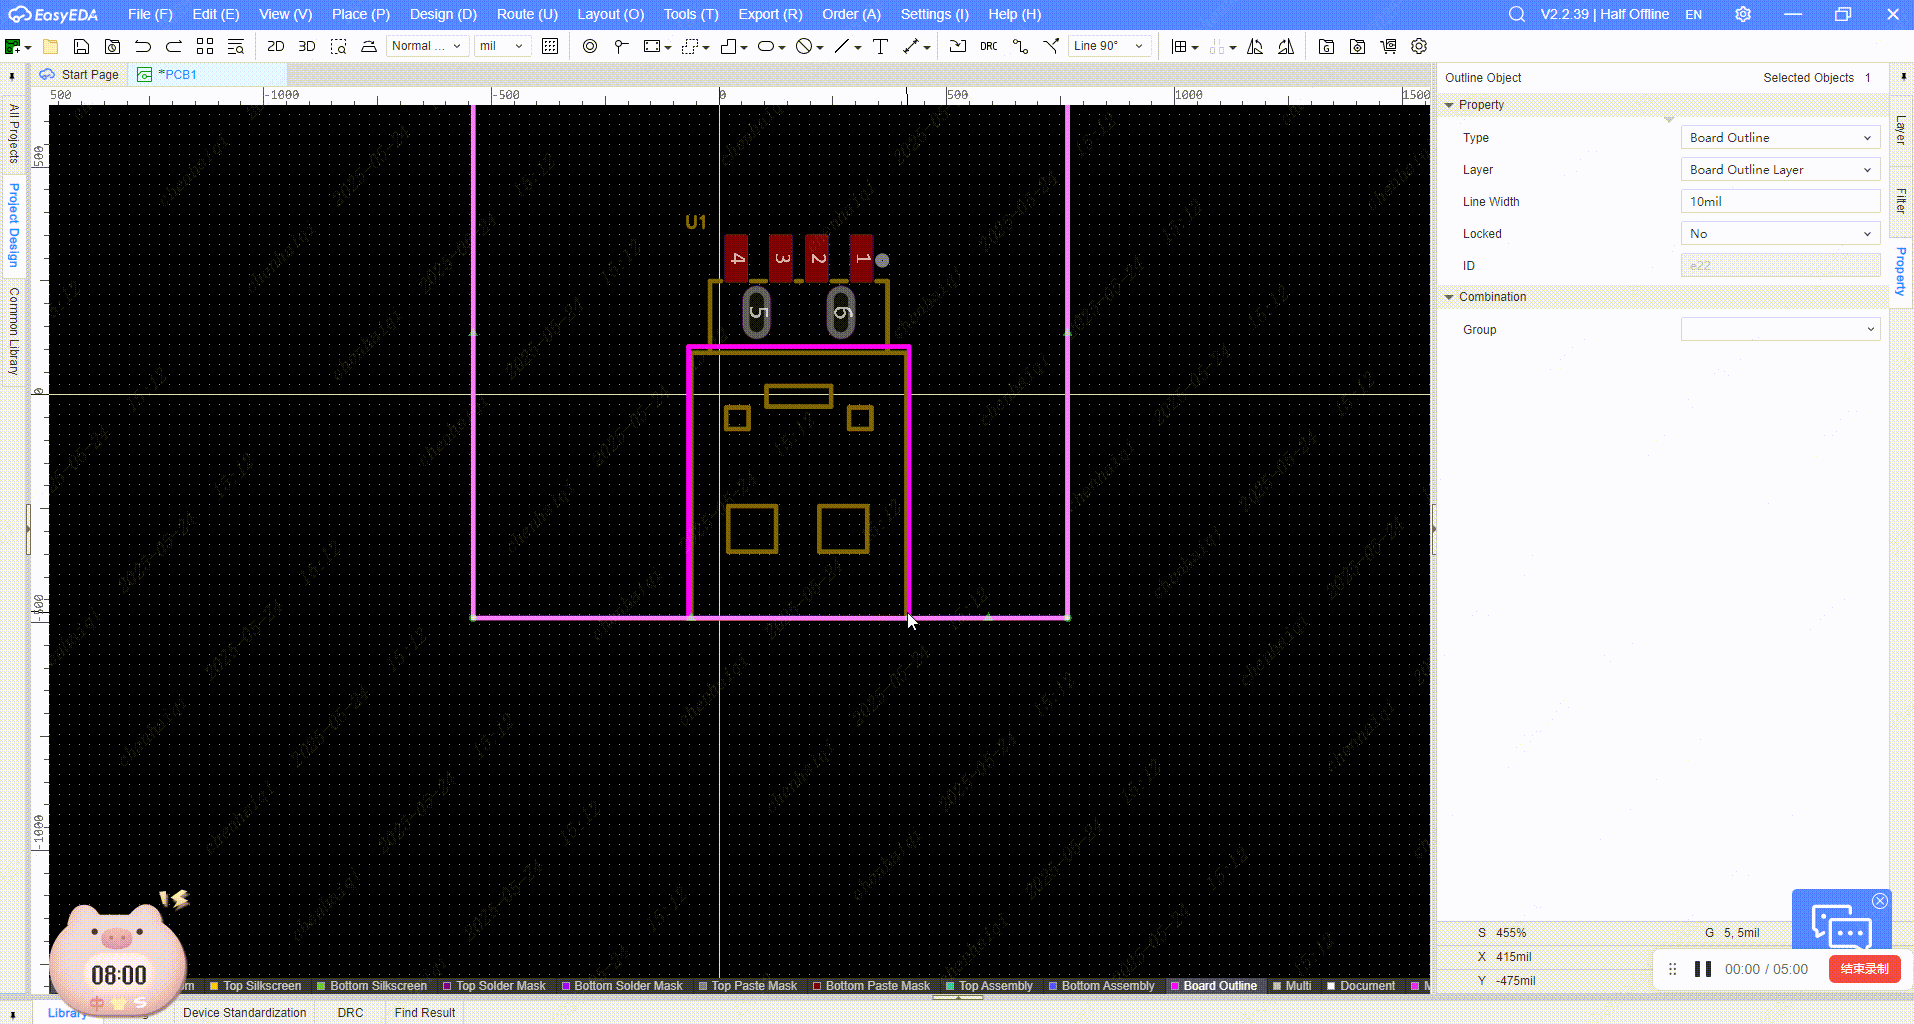The width and height of the screenshot is (1914, 1024).
Task: Collapse the Property section
Action: tap(1450, 105)
